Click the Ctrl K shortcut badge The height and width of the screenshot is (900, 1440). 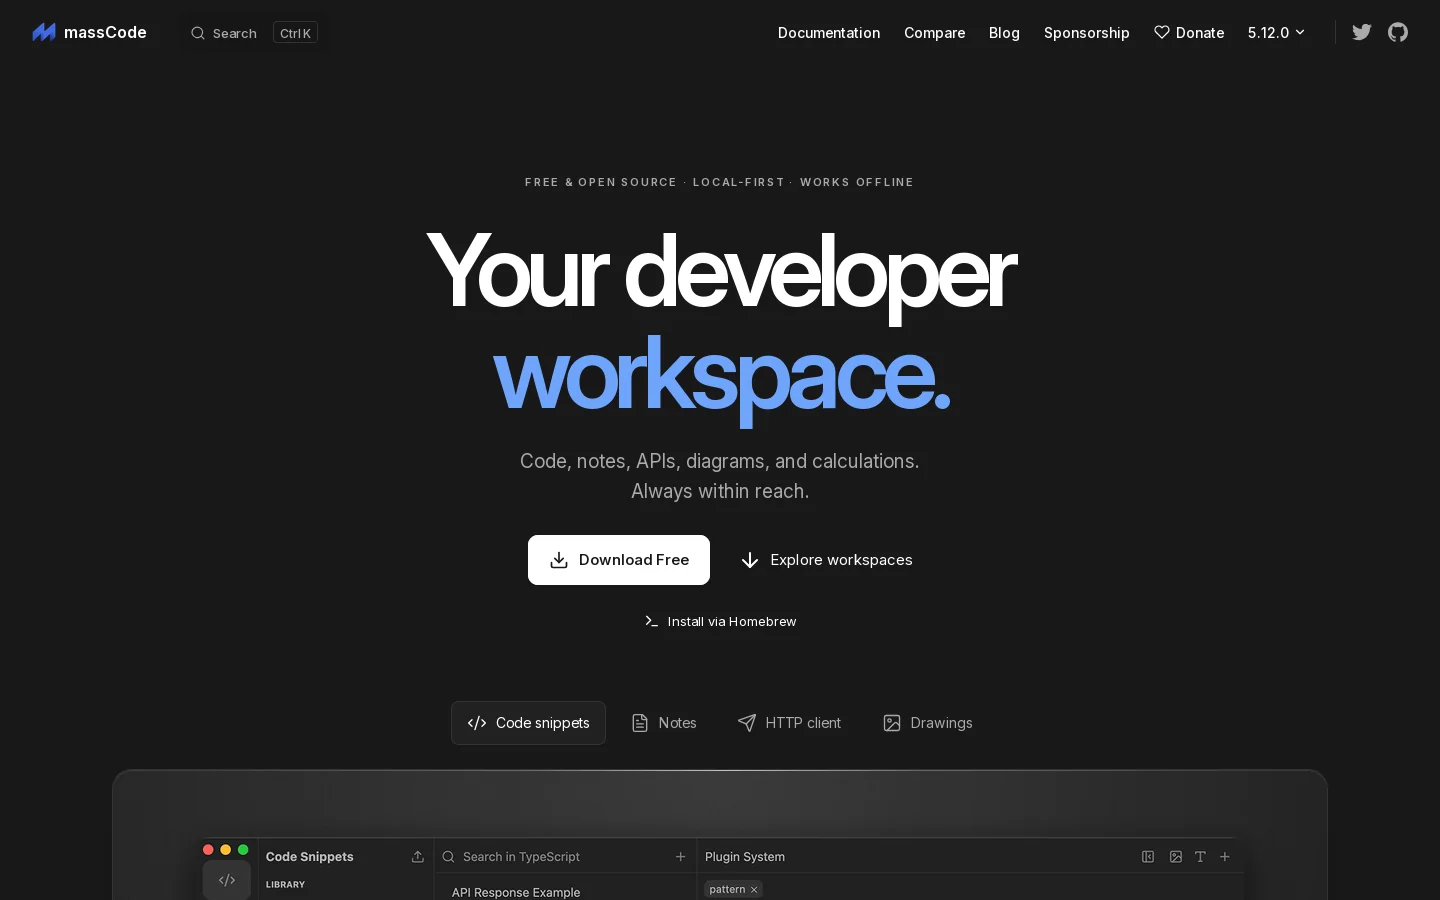click(x=295, y=33)
